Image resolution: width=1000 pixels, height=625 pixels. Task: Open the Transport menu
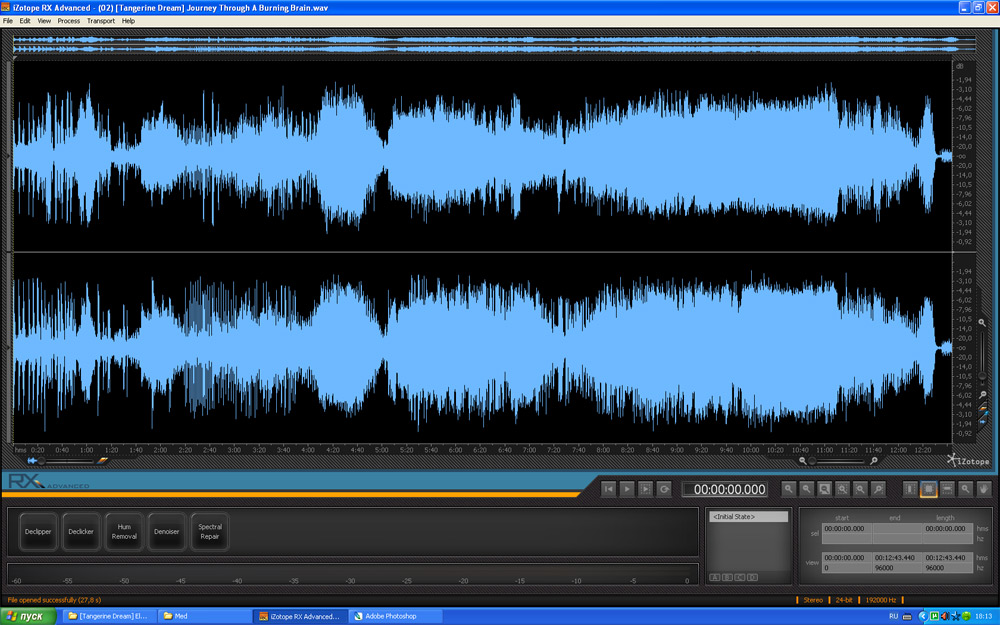point(101,20)
